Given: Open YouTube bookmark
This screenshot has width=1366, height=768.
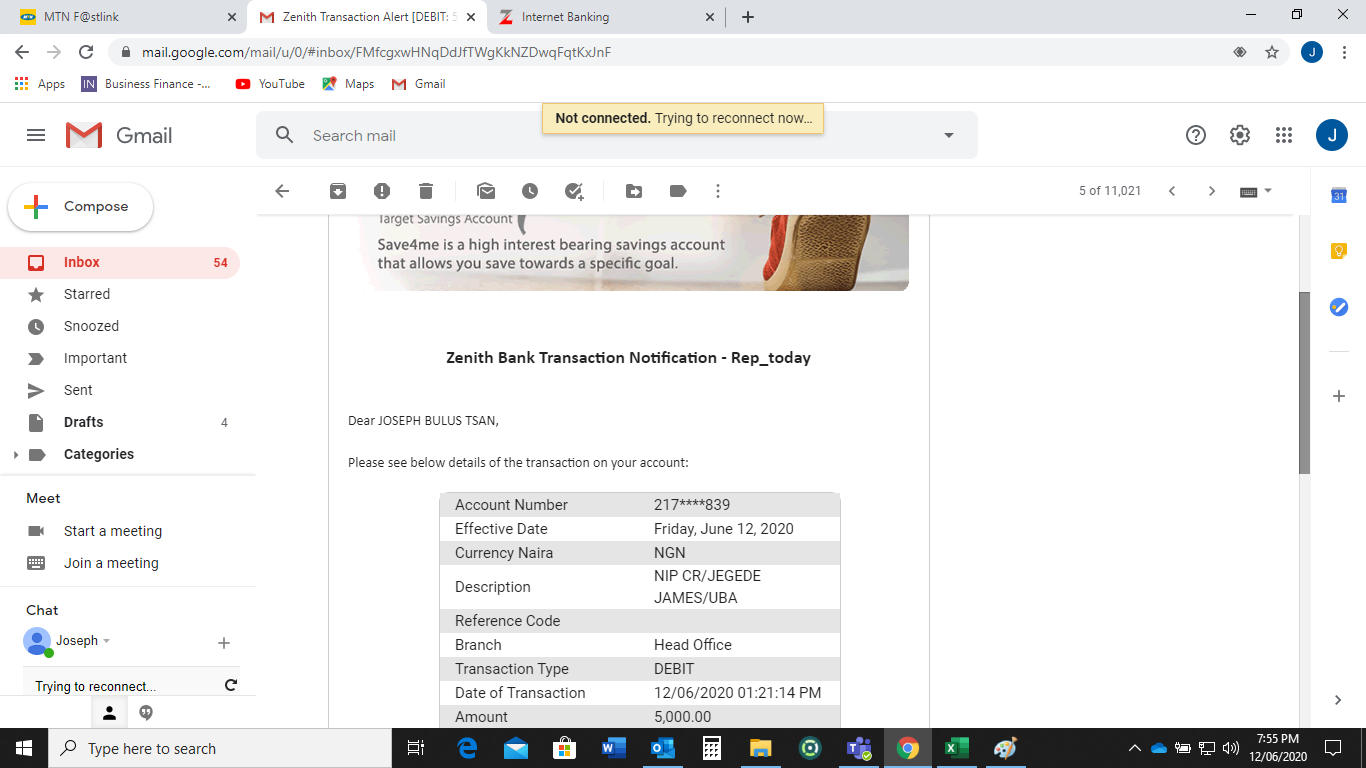Looking at the screenshot, I should coord(270,84).
